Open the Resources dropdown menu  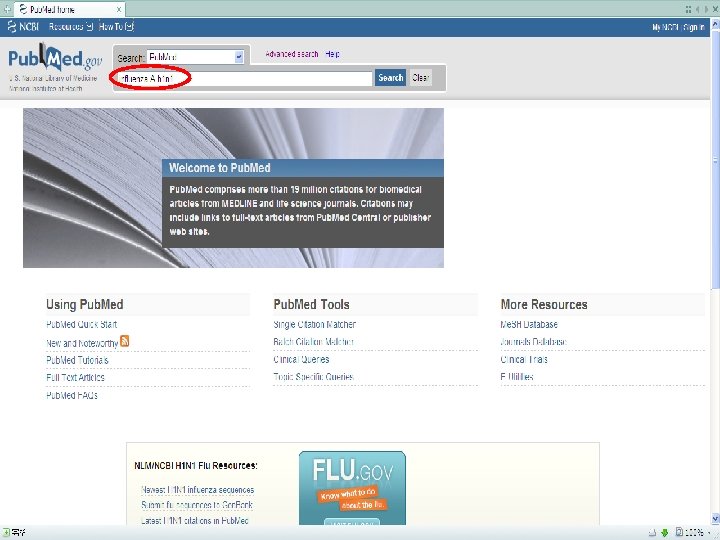pyautogui.click(x=71, y=27)
